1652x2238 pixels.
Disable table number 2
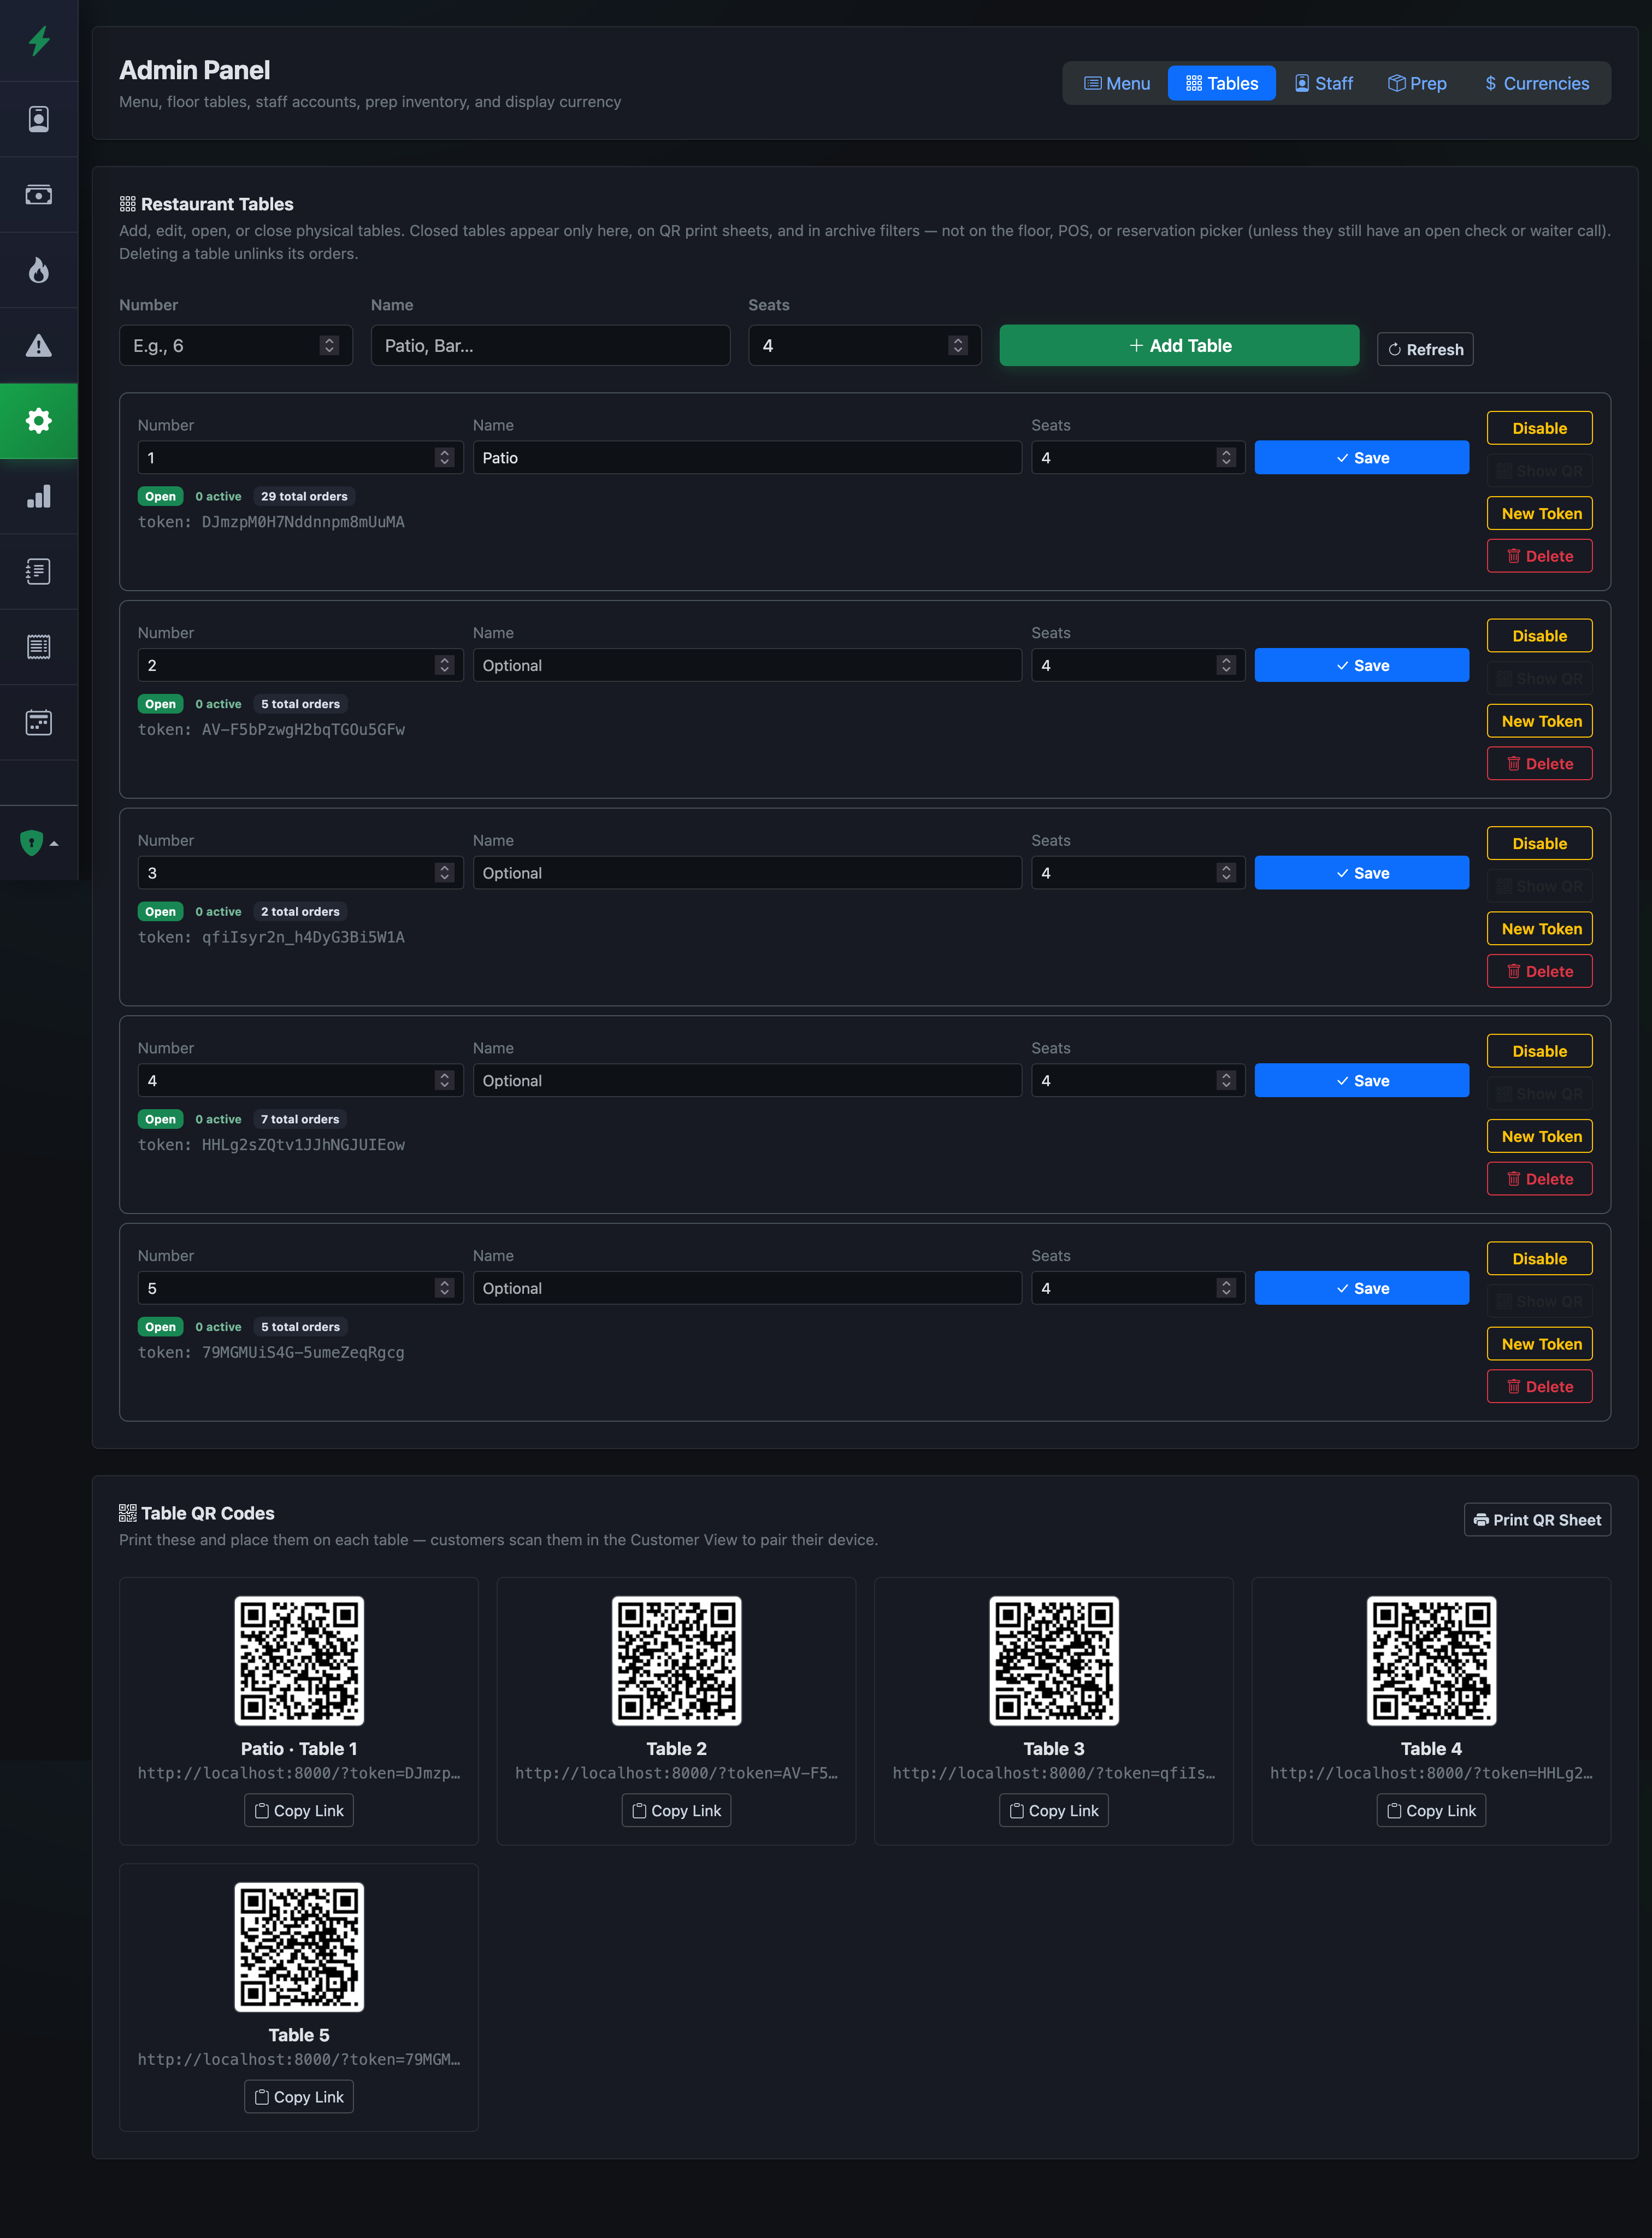coord(1539,636)
